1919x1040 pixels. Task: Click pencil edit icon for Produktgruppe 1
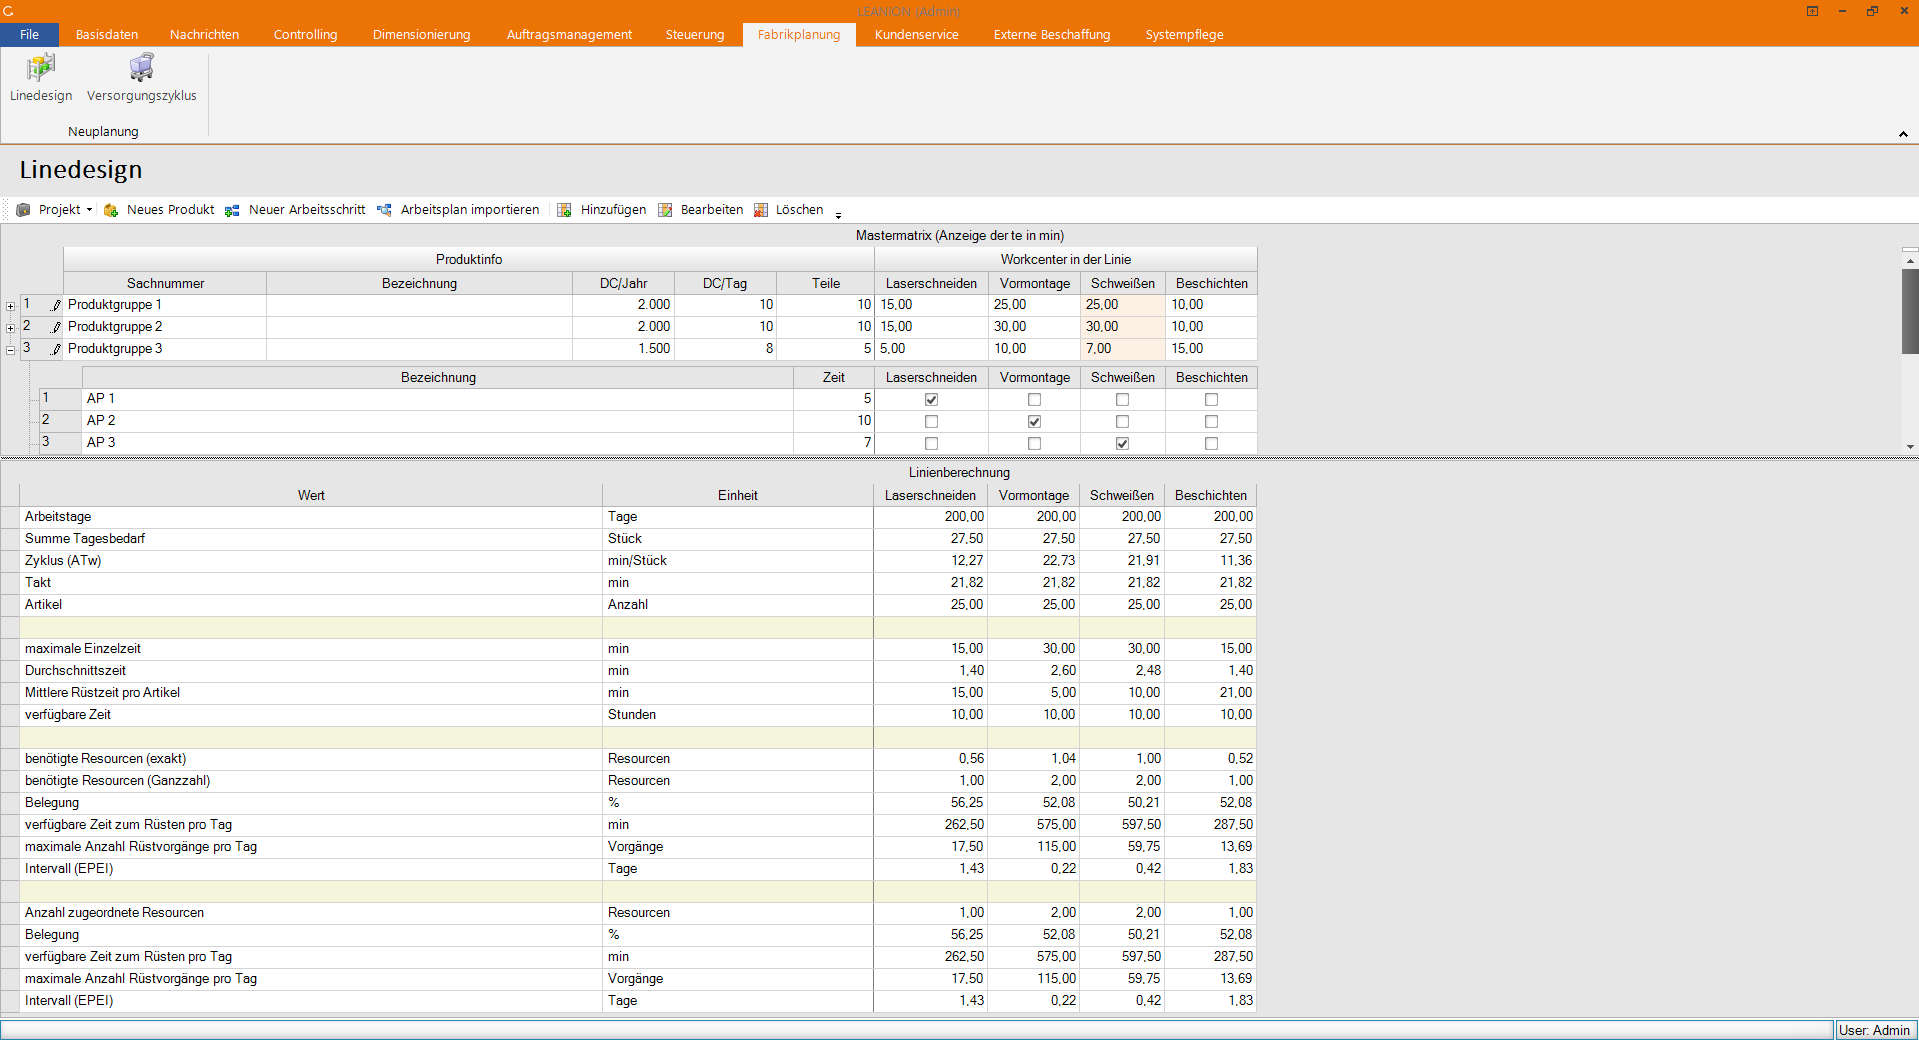click(56, 305)
